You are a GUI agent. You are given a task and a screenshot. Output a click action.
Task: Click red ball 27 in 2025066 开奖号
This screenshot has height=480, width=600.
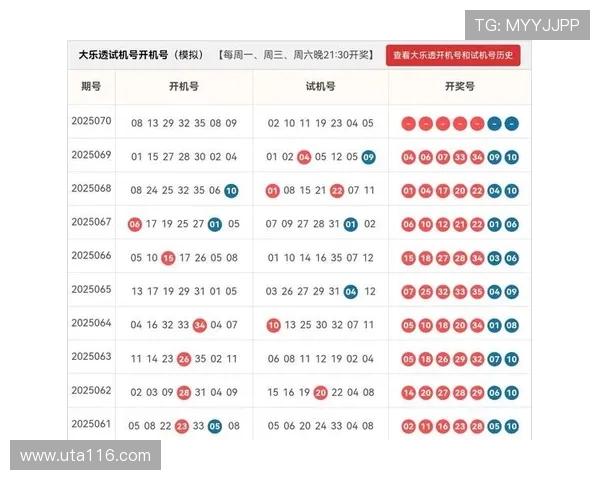click(443, 258)
